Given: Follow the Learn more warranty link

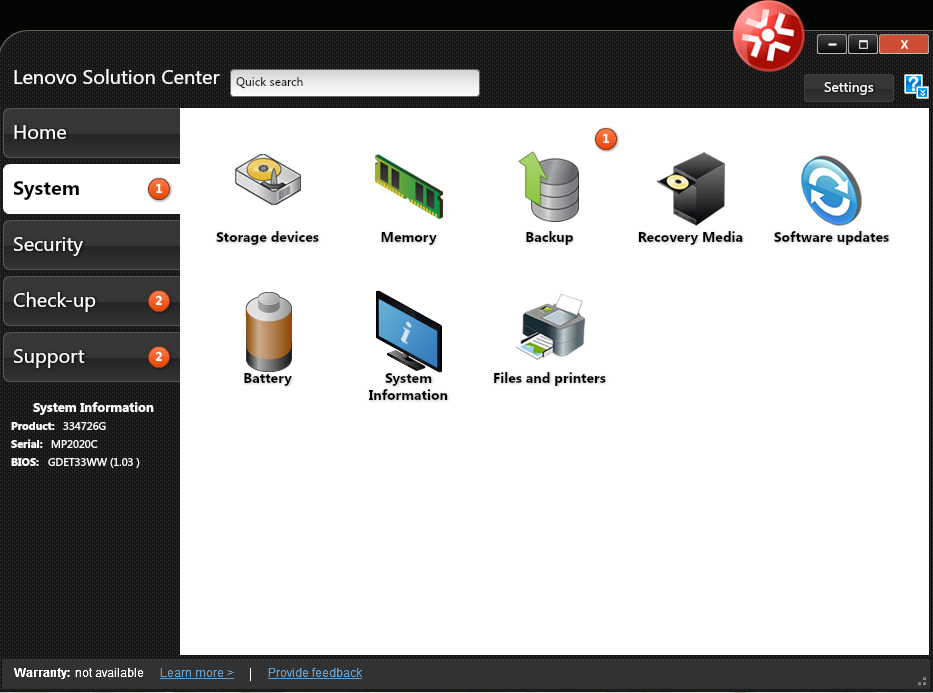Looking at the screenshot, I should tap(196, 673).
